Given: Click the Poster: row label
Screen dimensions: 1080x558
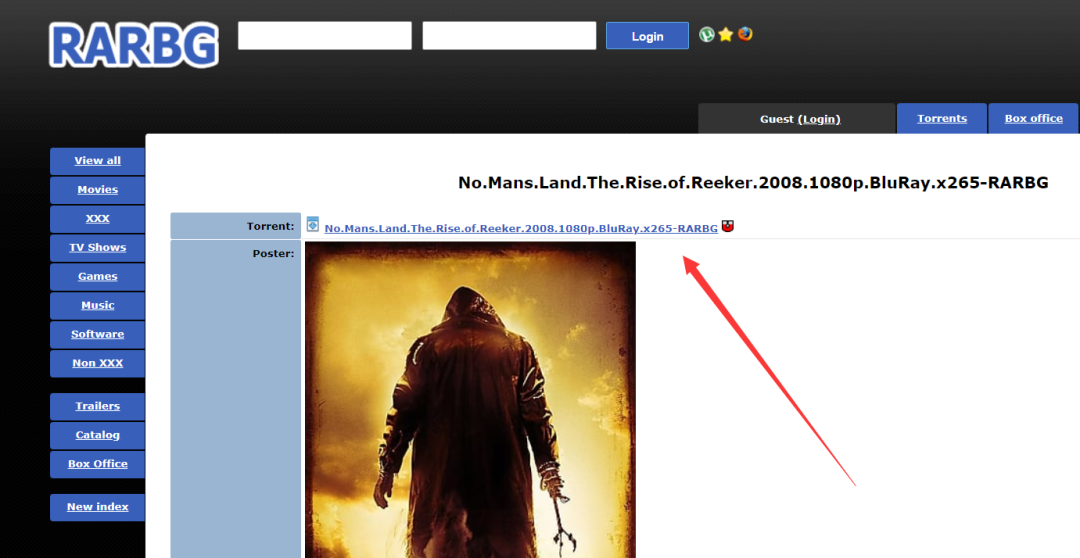Looking at the screenshot, I should point(273,254).
